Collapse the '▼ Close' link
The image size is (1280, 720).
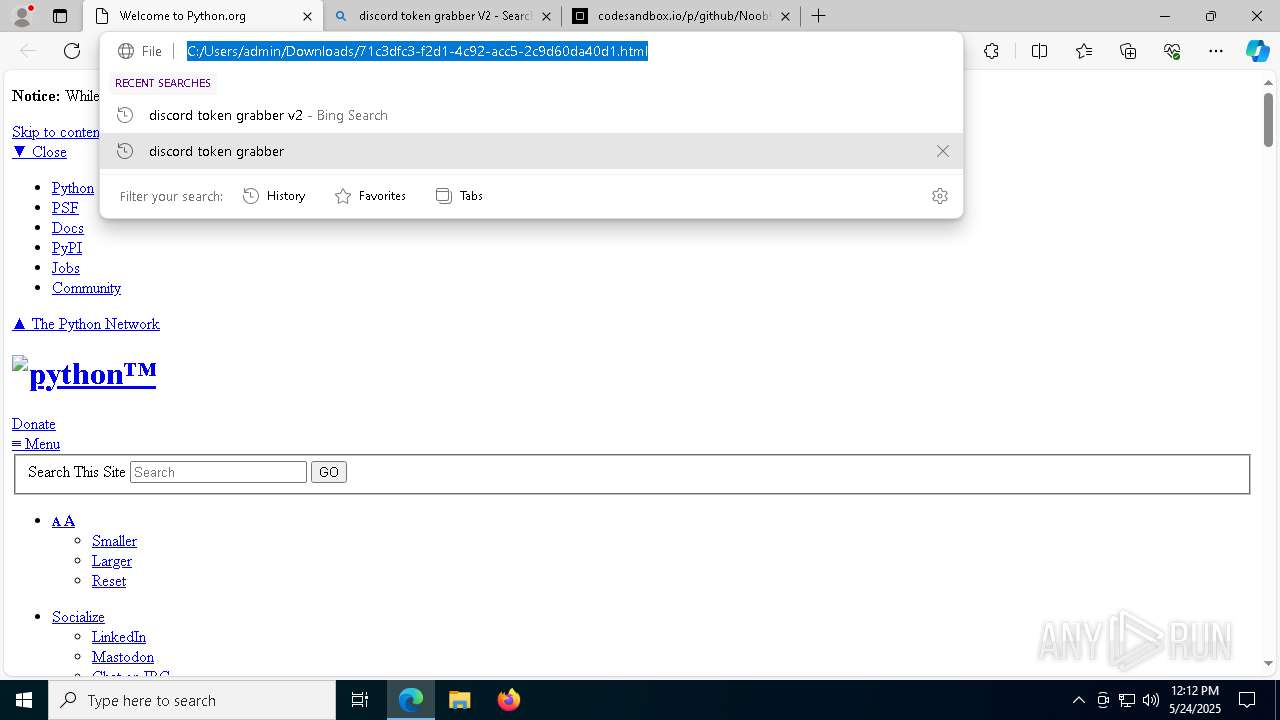39,152
